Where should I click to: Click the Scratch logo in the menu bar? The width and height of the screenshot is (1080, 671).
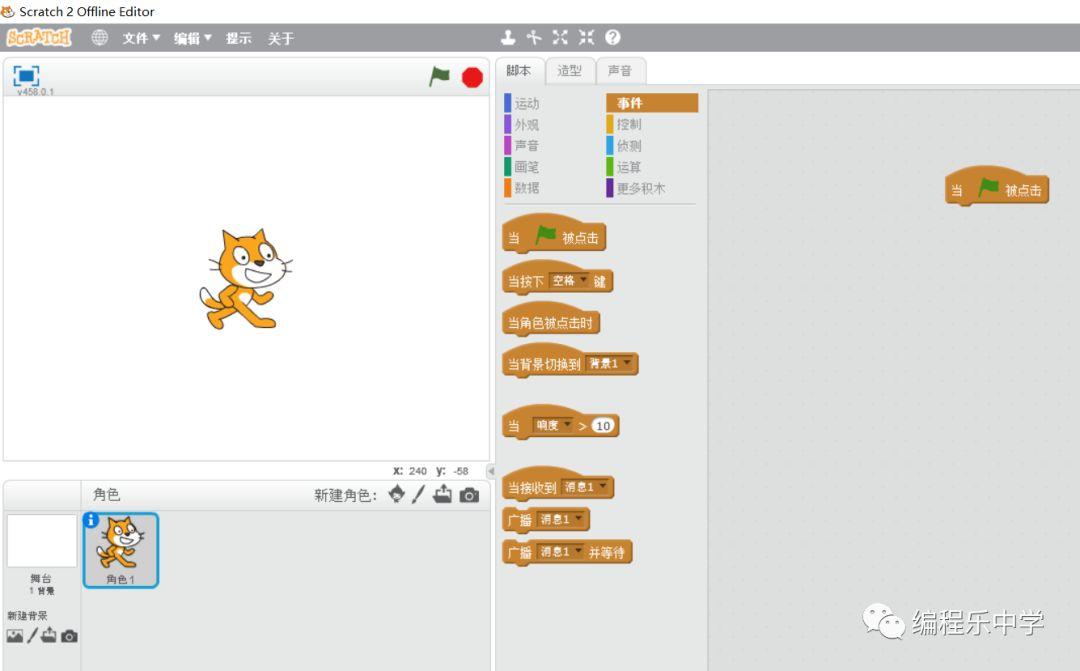[x=39, y=37]
